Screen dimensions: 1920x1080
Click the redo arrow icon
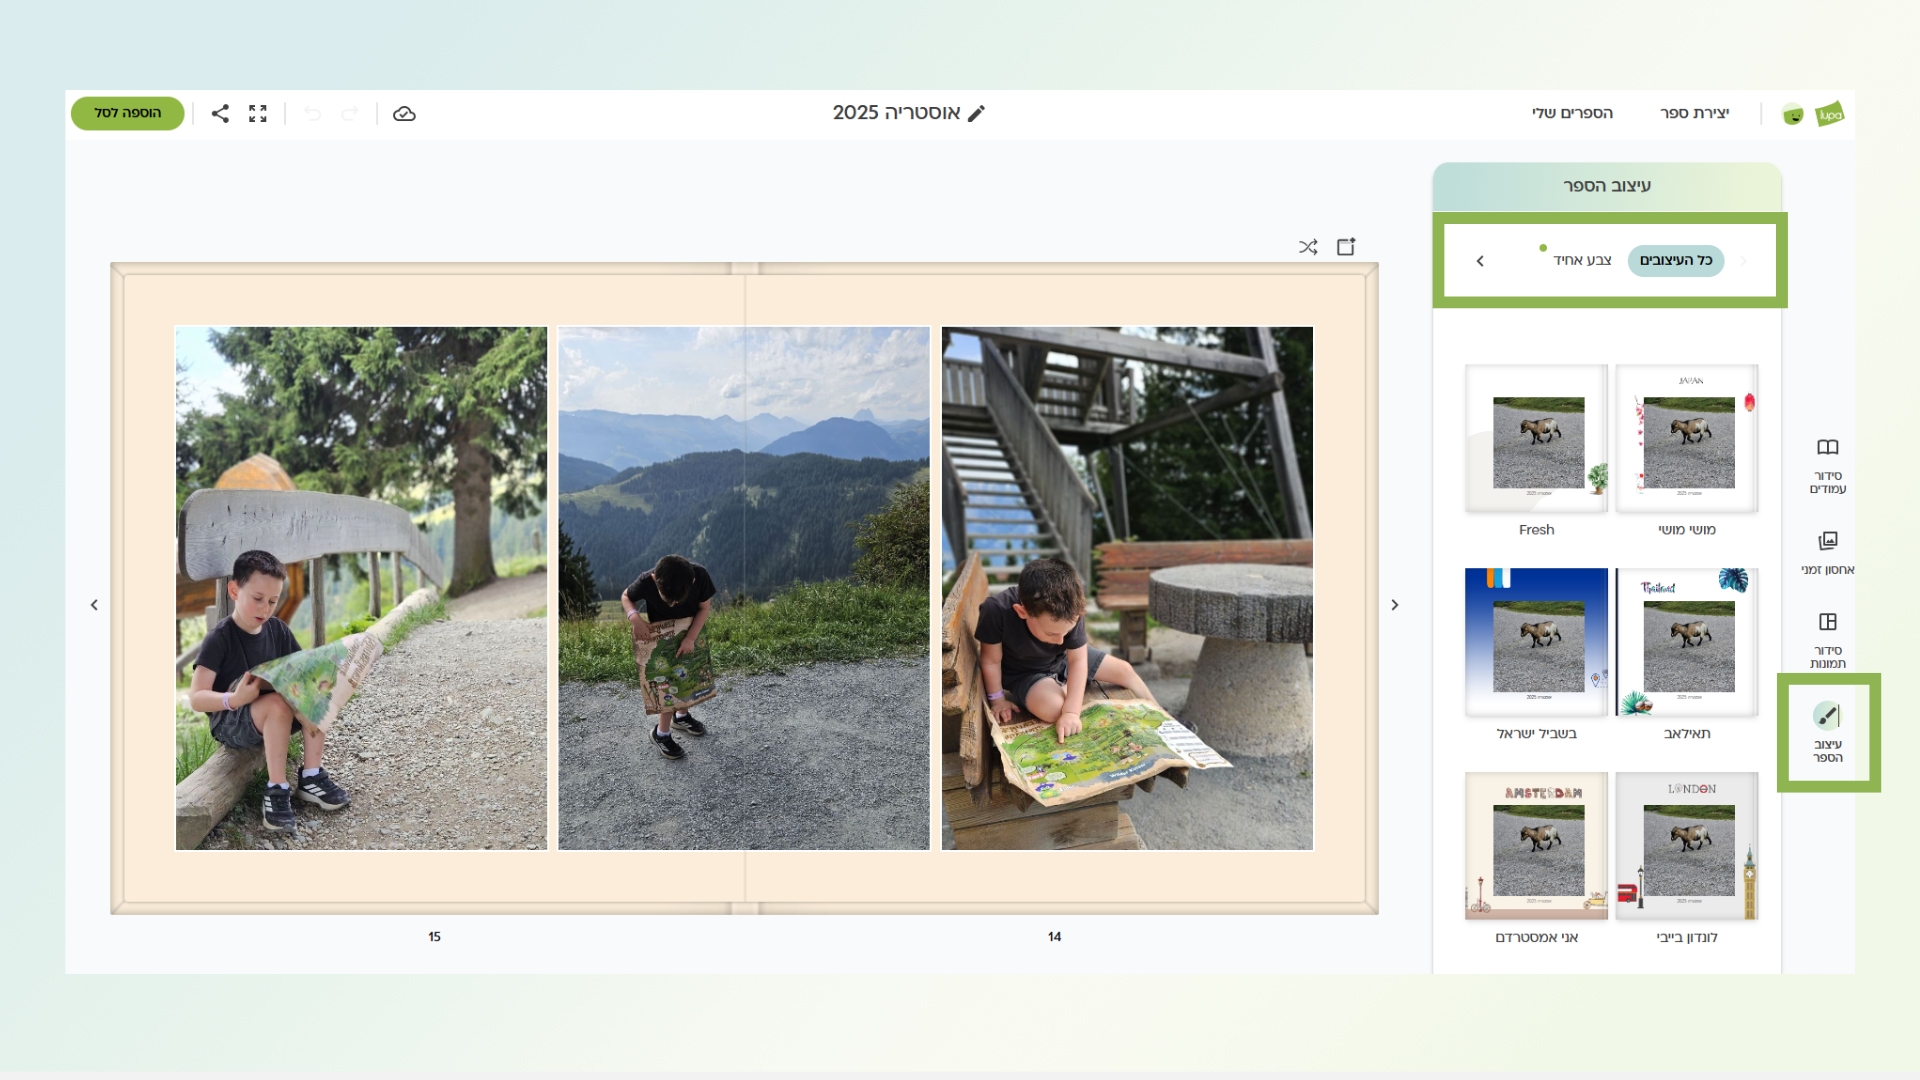click(349, 114)
